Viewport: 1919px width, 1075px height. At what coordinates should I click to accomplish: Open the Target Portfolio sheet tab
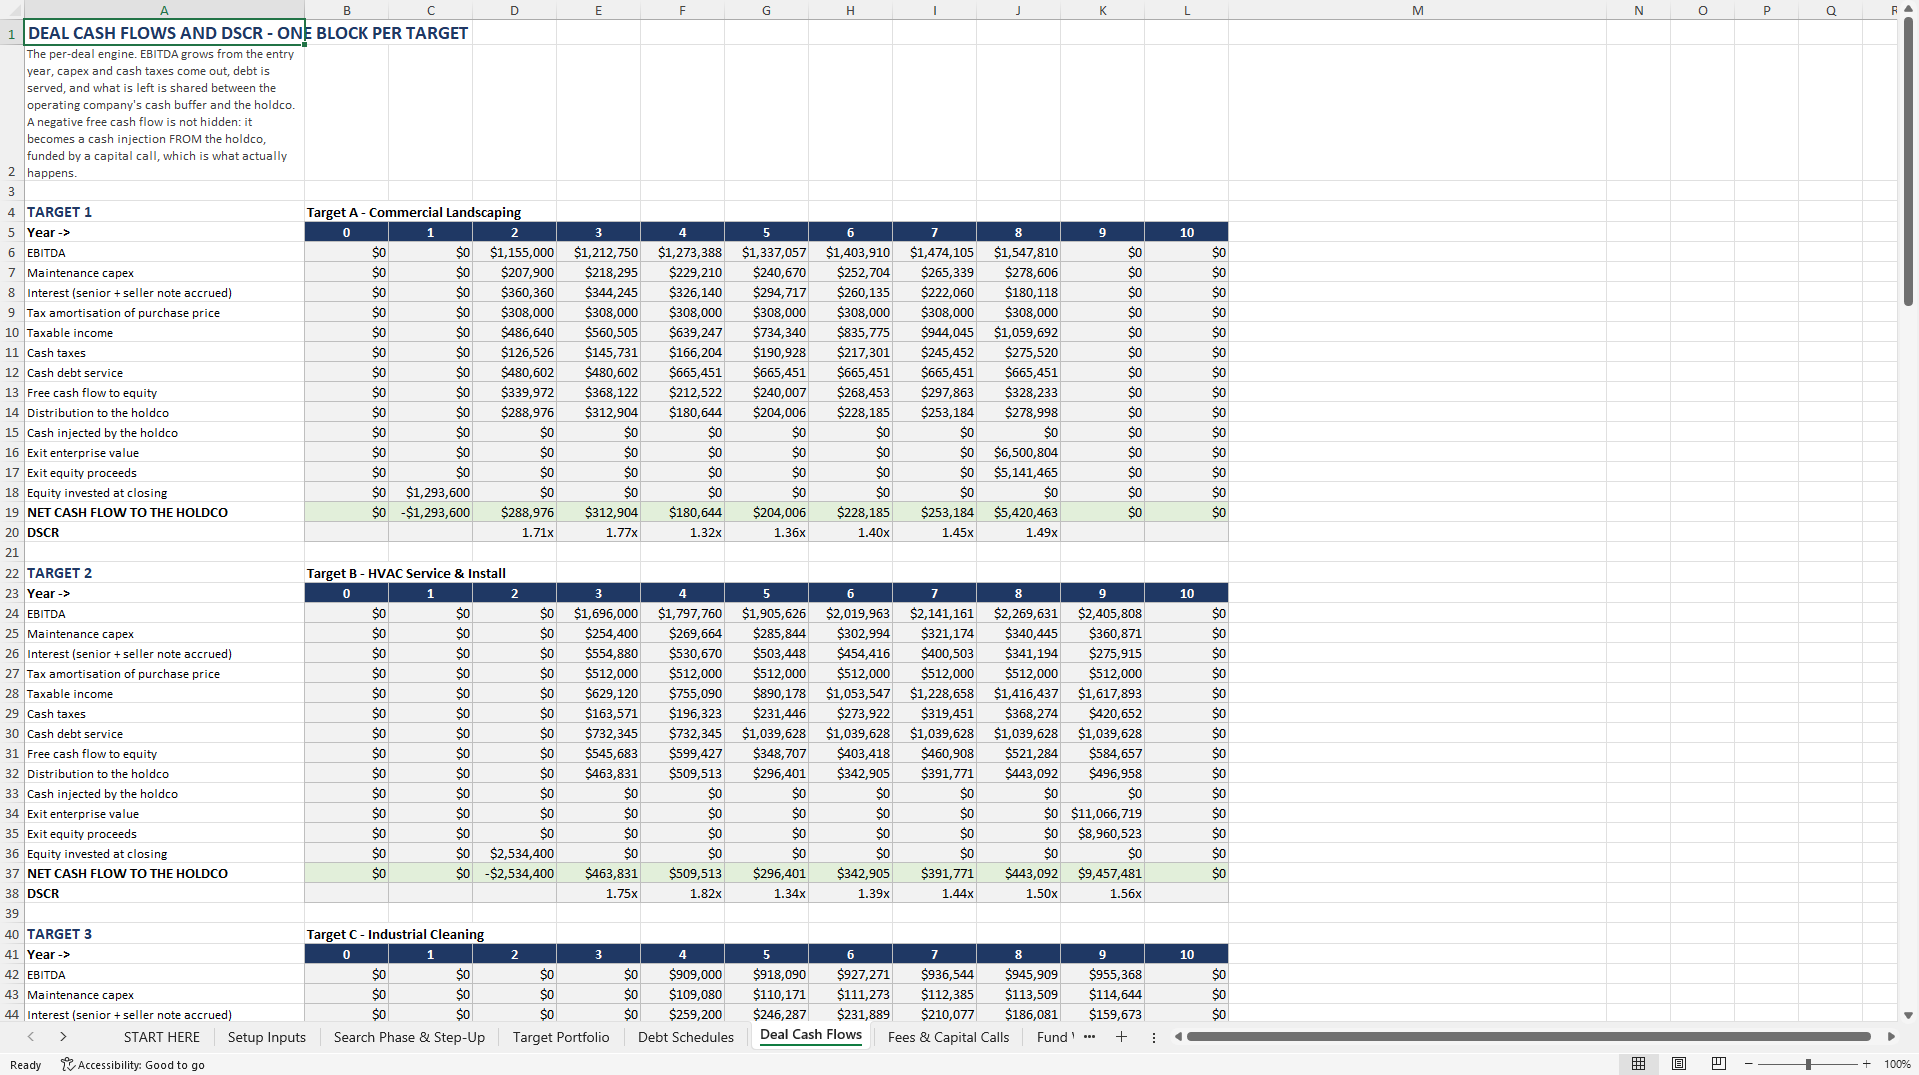point(561,1037)
